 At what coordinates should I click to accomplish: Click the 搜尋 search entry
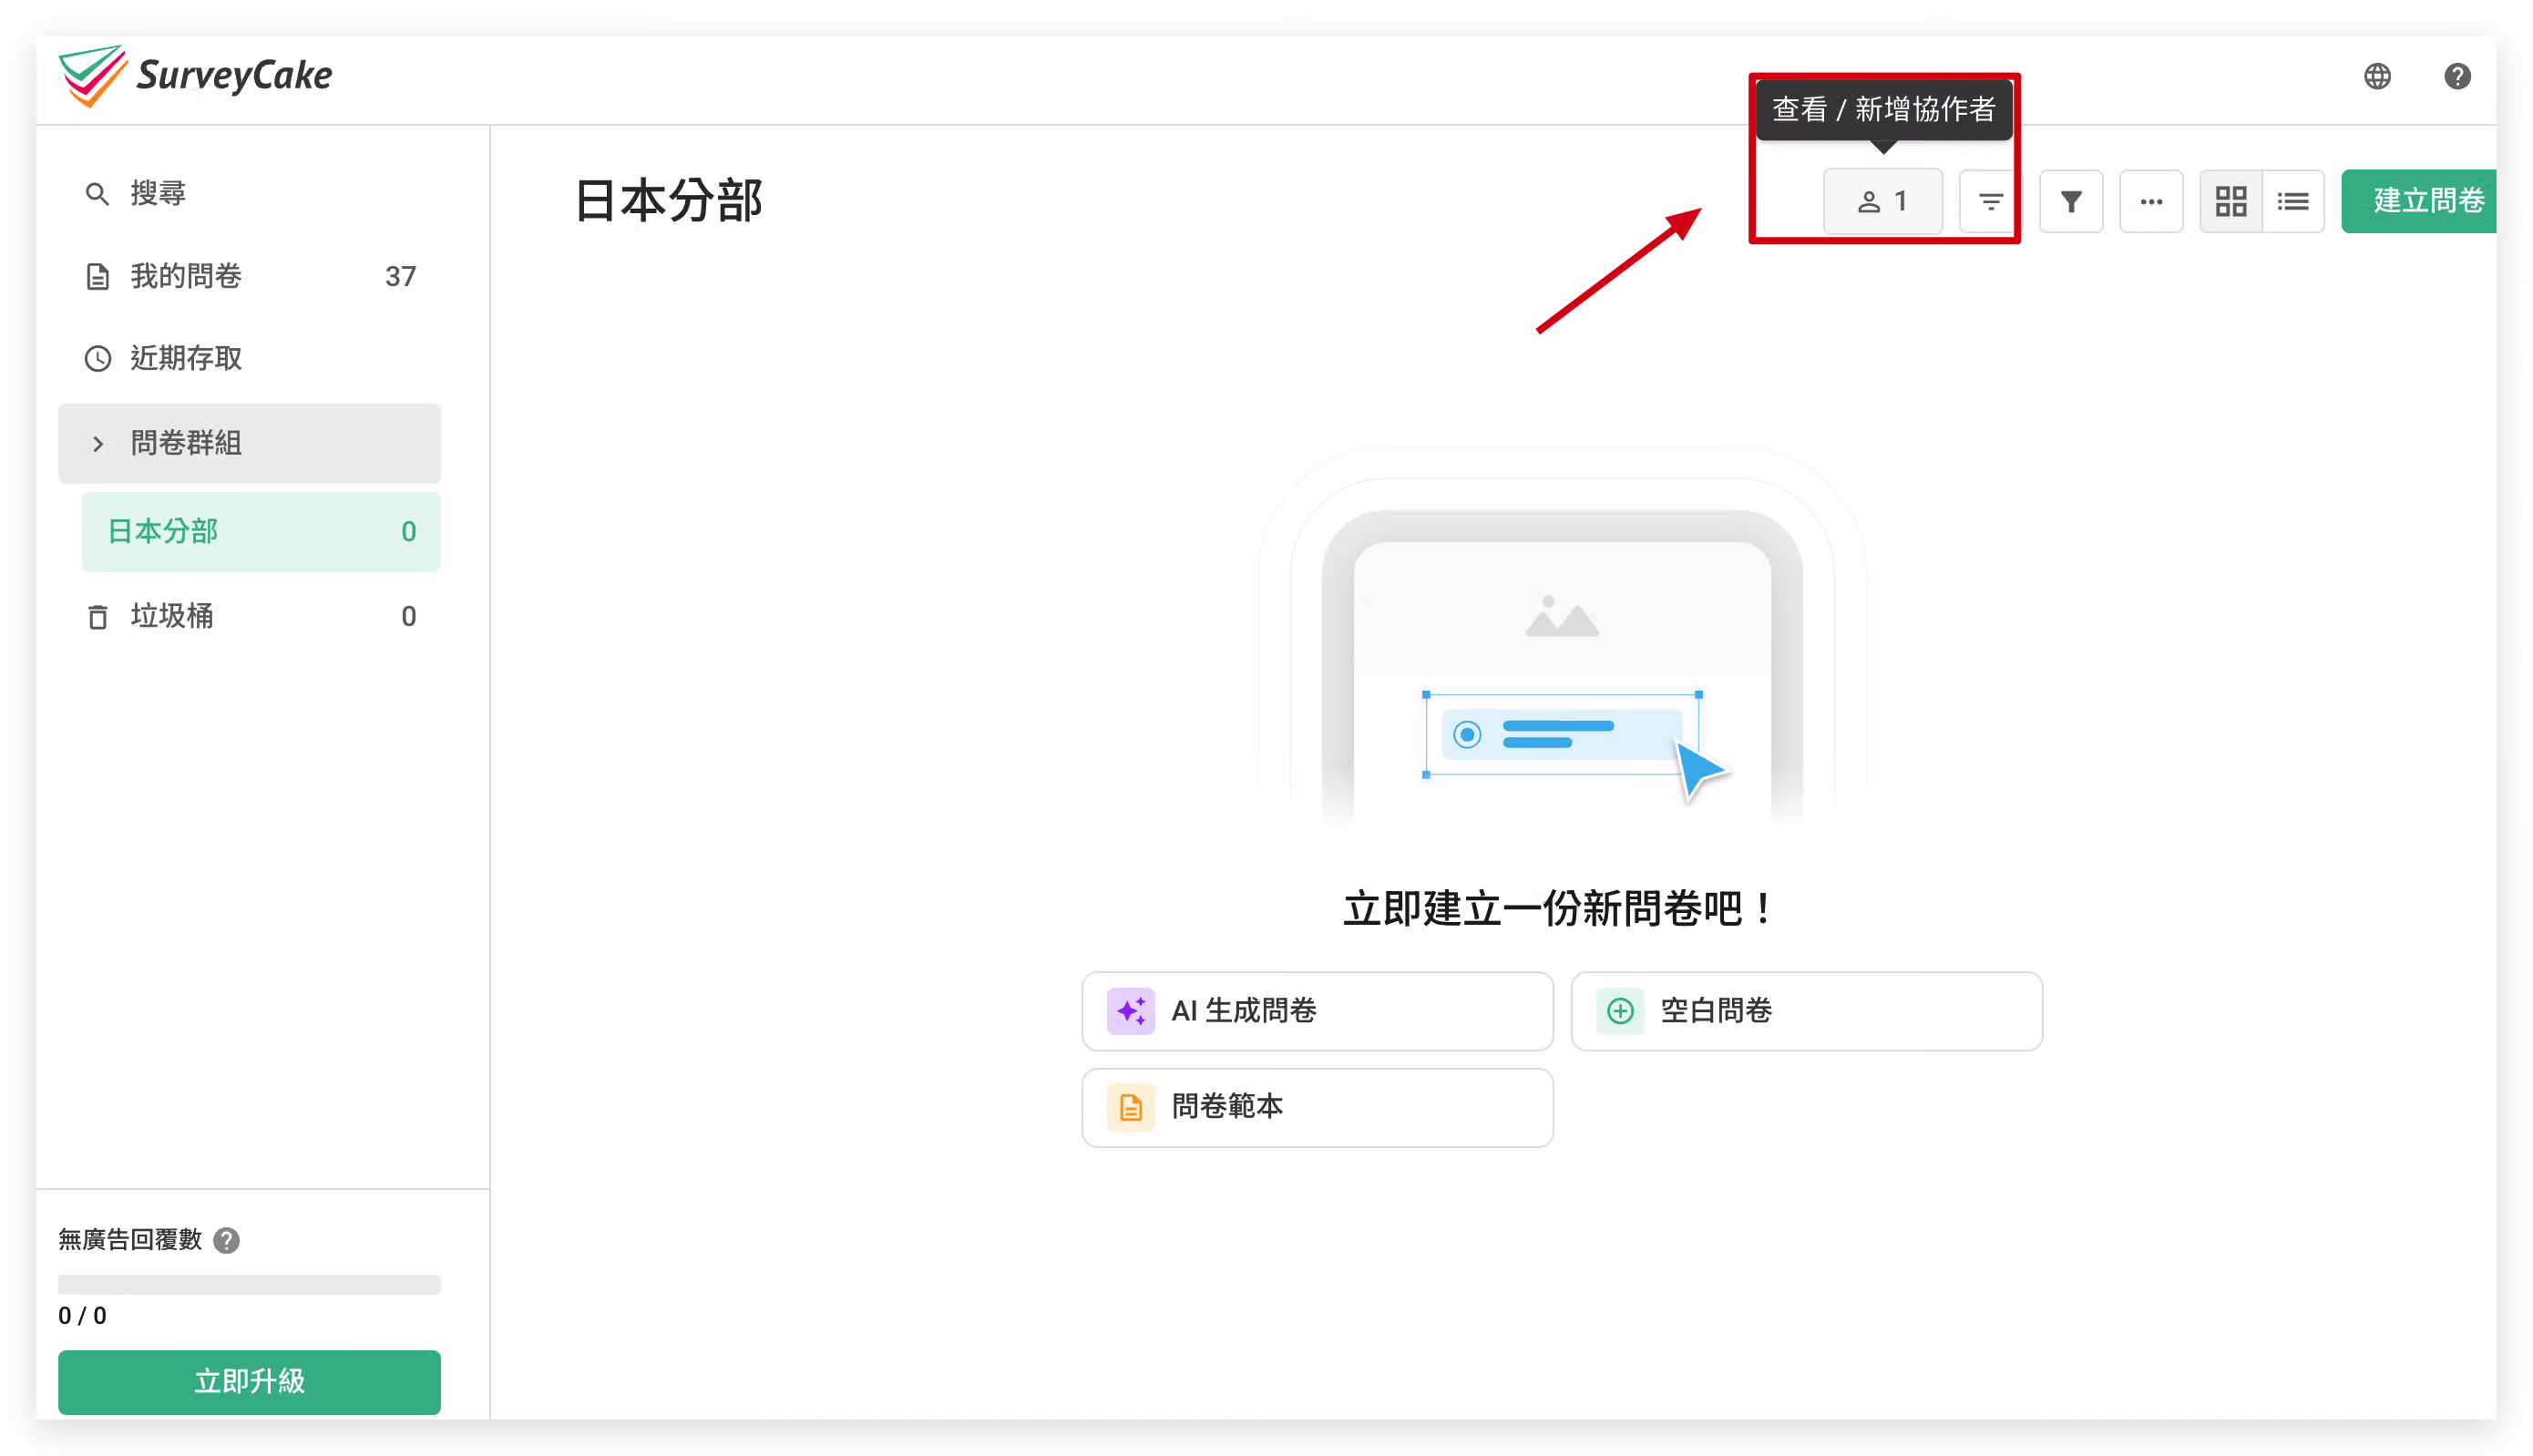[249, 193]
